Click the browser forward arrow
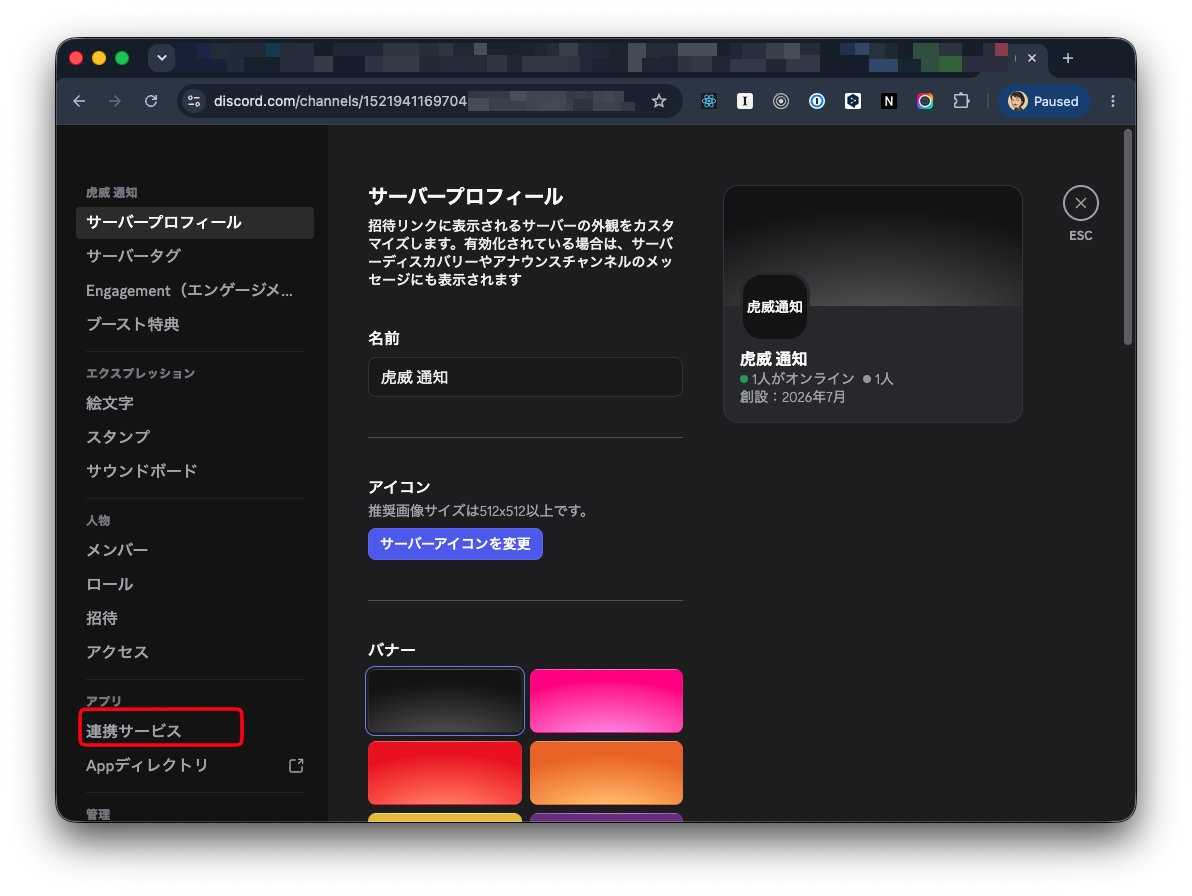 (x=115, y=101)
